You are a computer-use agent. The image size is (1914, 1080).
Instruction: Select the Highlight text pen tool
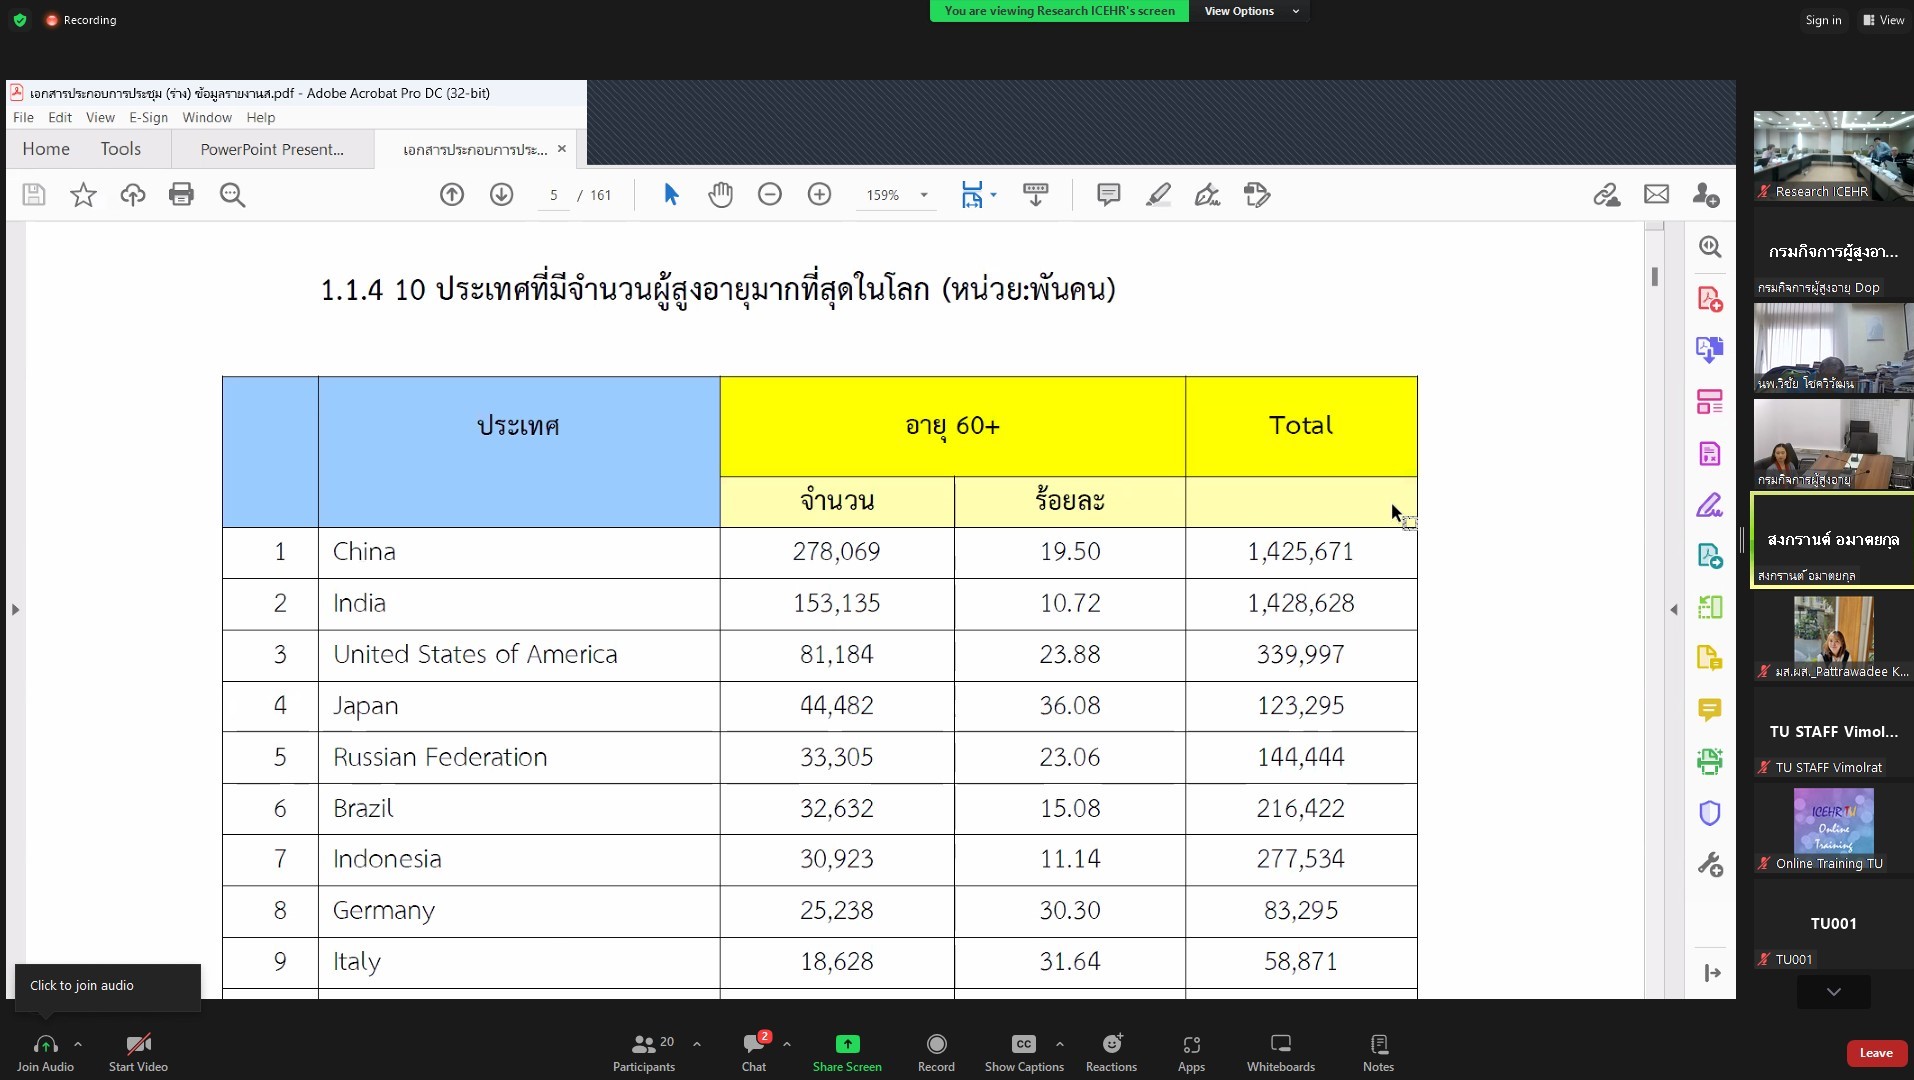tap(1158, 195)
